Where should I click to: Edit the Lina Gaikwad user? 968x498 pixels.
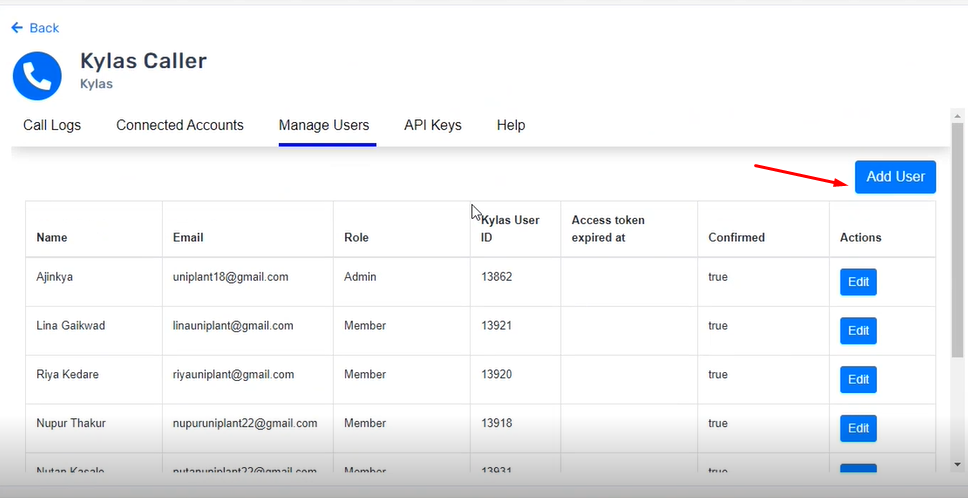pos(858,331)
